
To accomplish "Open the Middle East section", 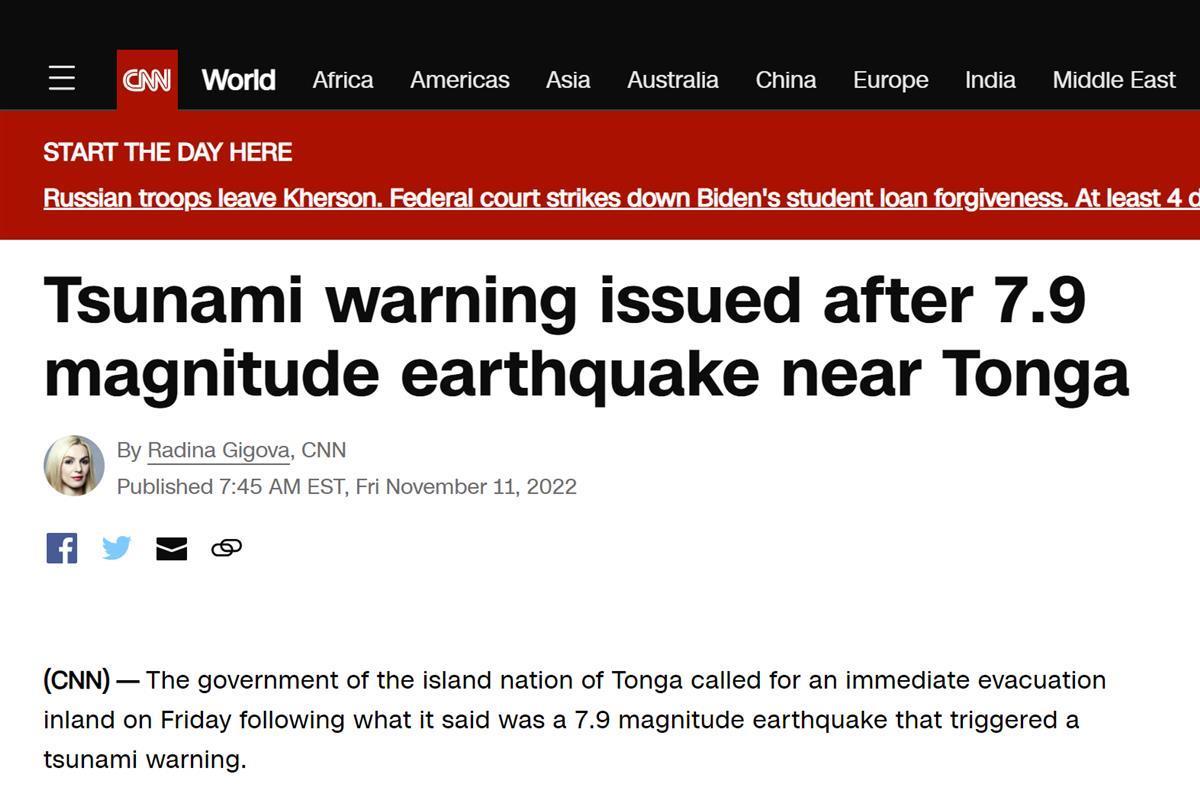I will click(1113, 80).
